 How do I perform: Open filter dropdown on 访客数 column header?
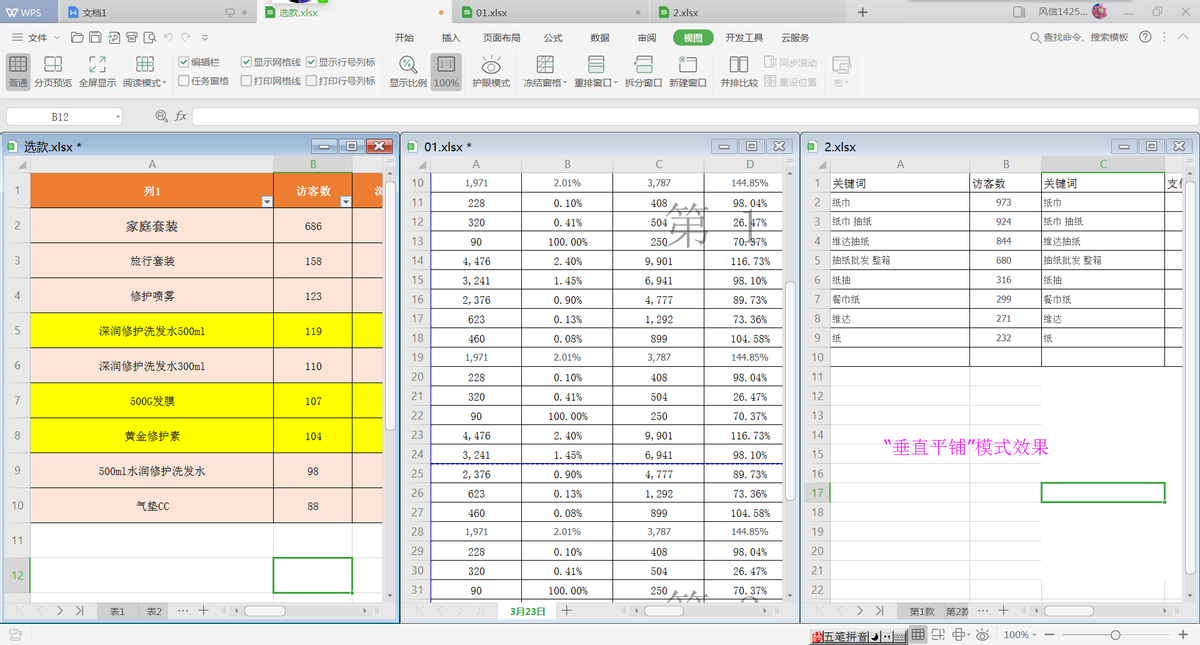coord(345,201)
